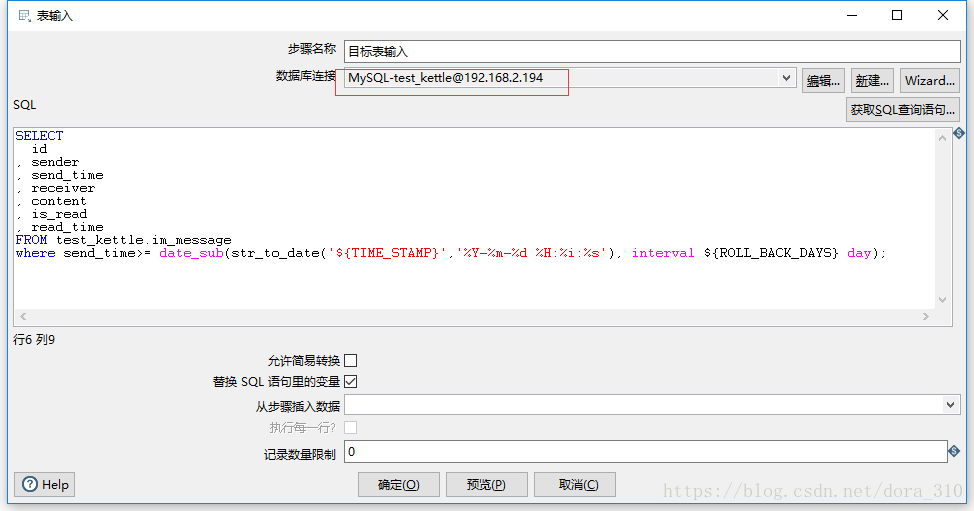Click 'test_kettle.im_message' table name in the SQL
974x511 pixels.
tap(143, 240)
